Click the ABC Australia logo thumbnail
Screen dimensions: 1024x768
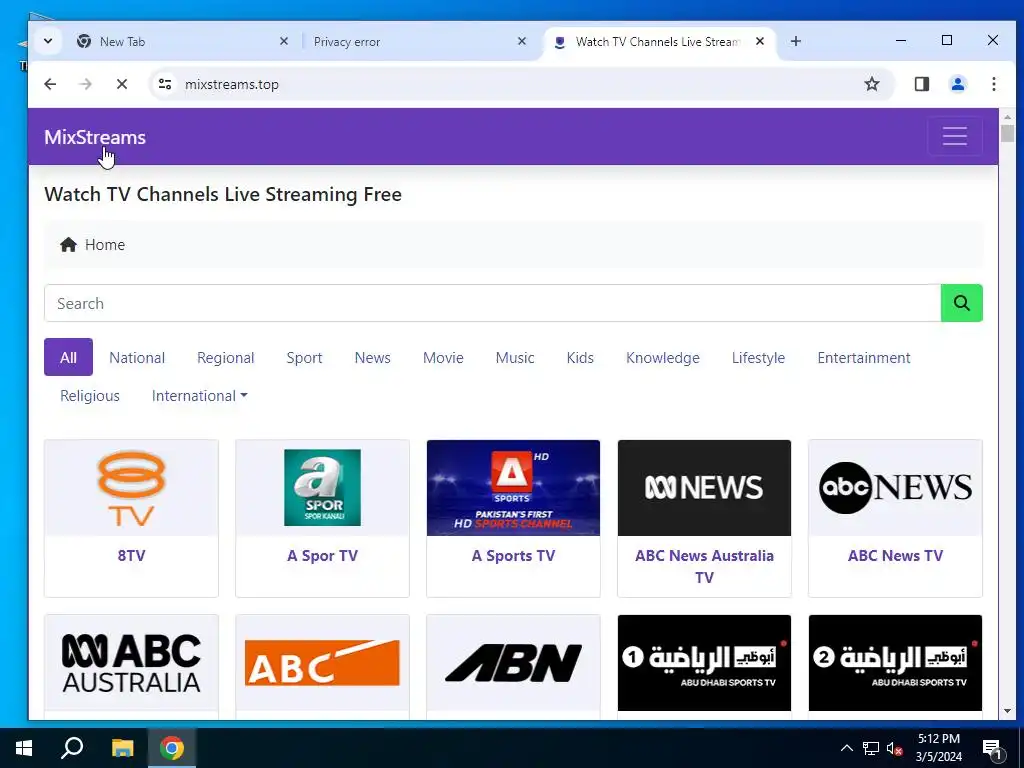coord(131,663)
